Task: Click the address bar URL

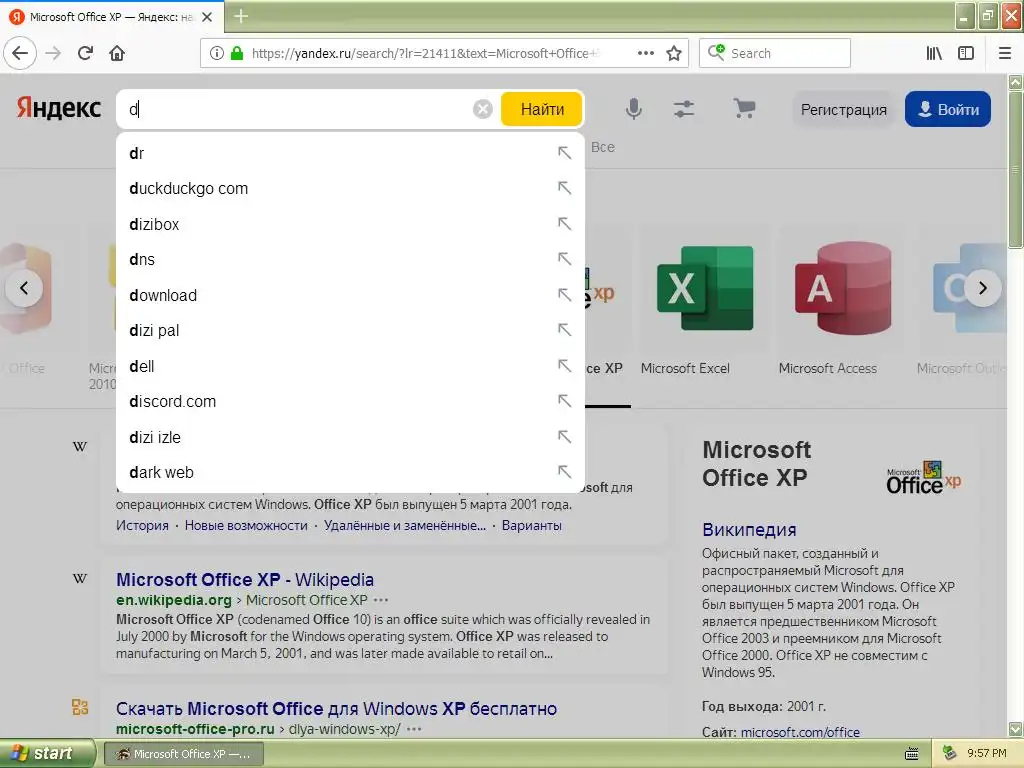Action: click(424, 54)
